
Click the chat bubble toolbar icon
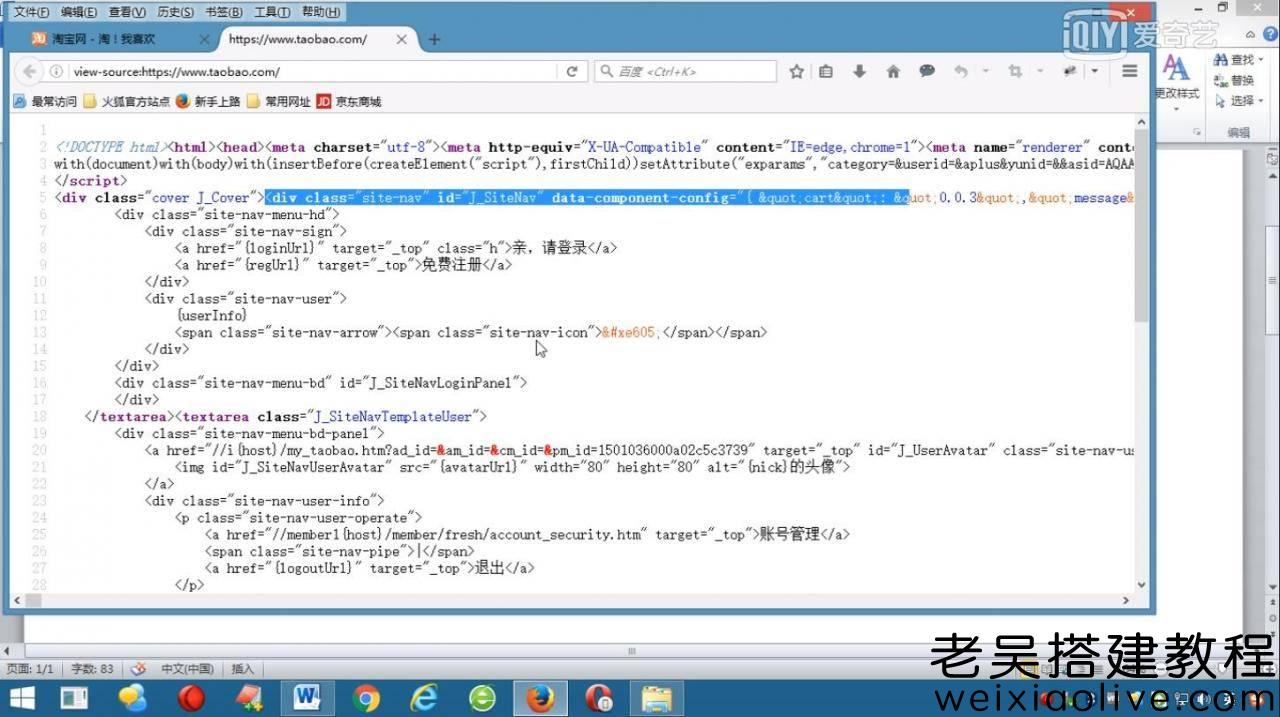click(x=927, y=72)
